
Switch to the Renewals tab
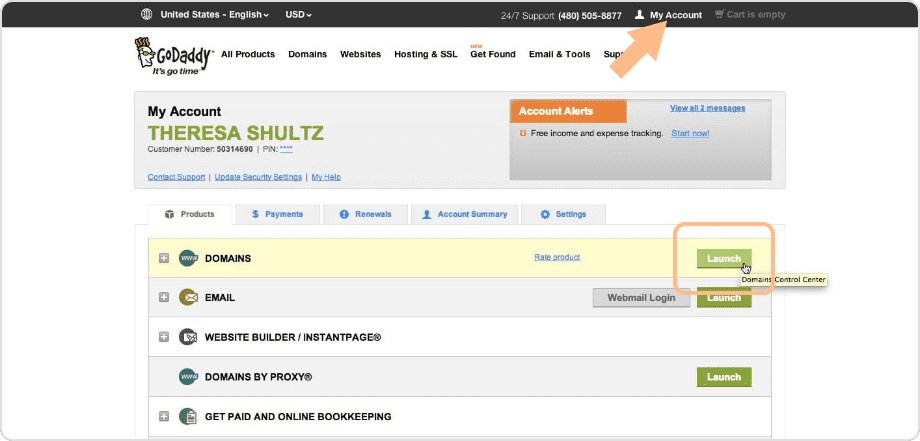tap(365, 215)
